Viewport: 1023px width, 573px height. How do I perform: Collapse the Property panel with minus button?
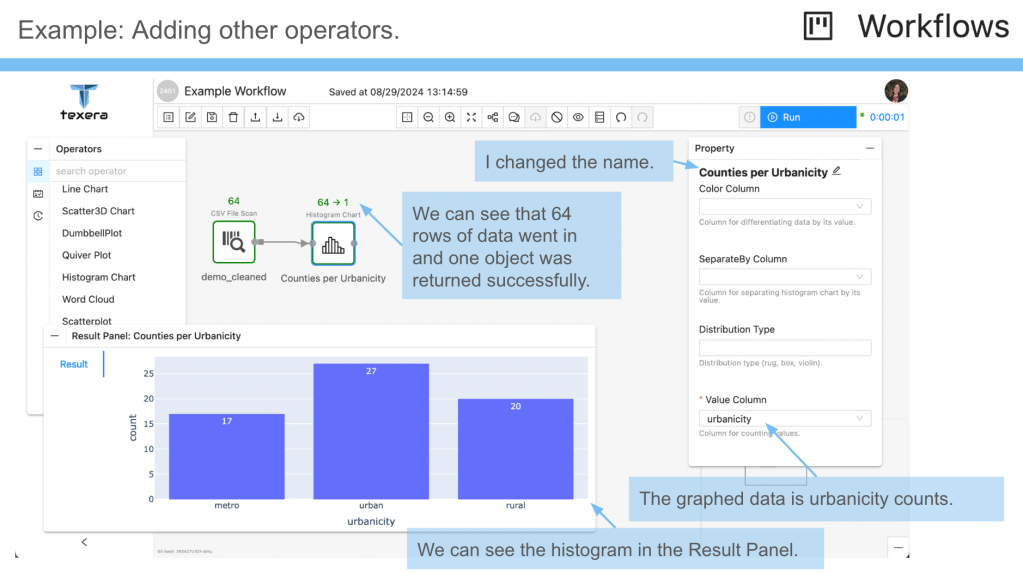click(869, 148)
